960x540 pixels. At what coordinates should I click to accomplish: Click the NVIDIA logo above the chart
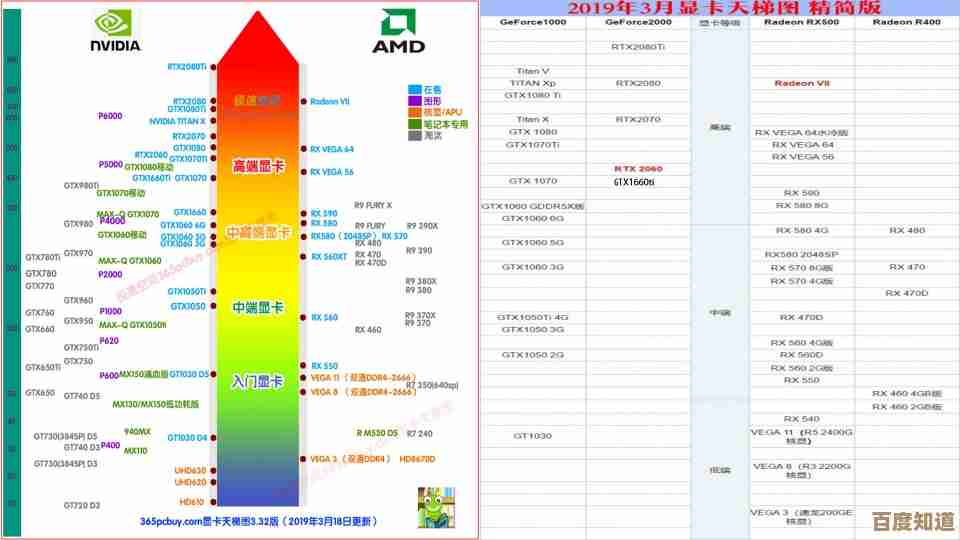[115, 32]
